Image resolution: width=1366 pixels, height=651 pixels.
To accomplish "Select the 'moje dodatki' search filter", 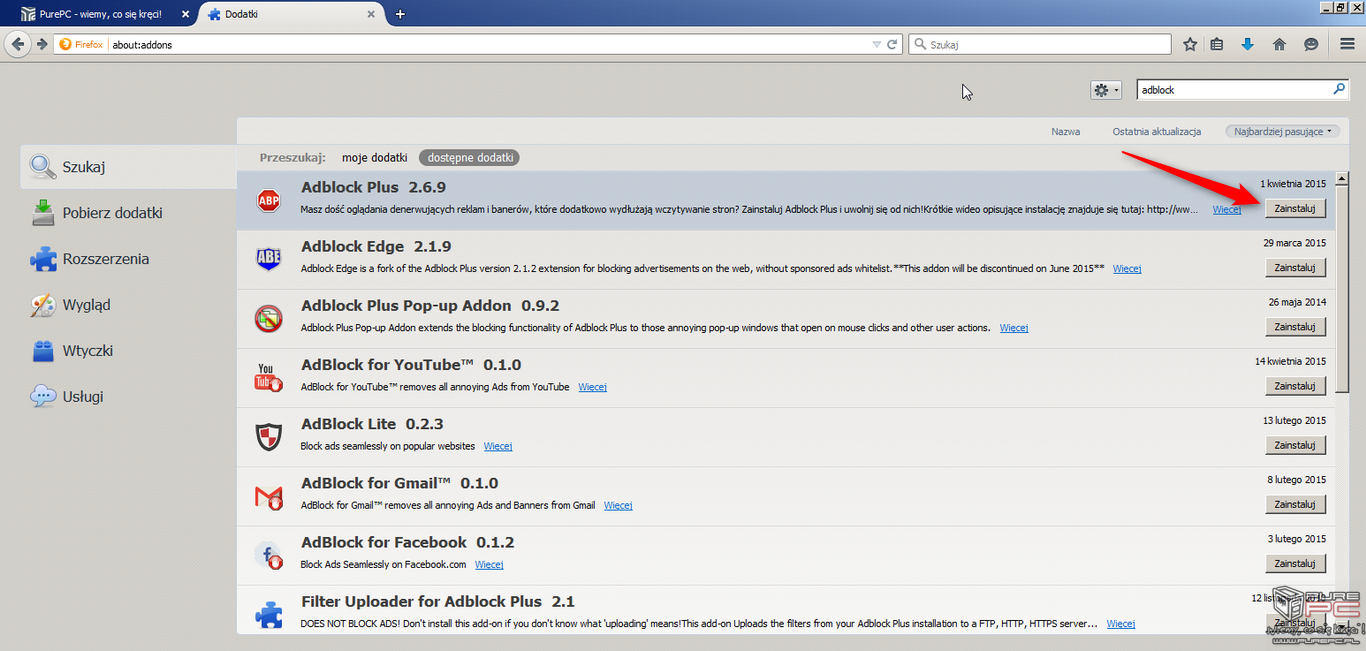I will point(374,158).
